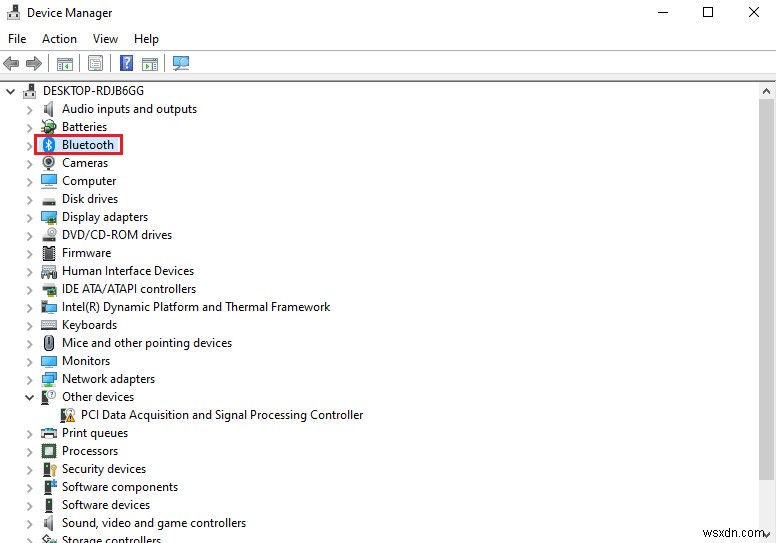
Task: Click the Mice and other pointing devices icon
Action: (48, 343)
